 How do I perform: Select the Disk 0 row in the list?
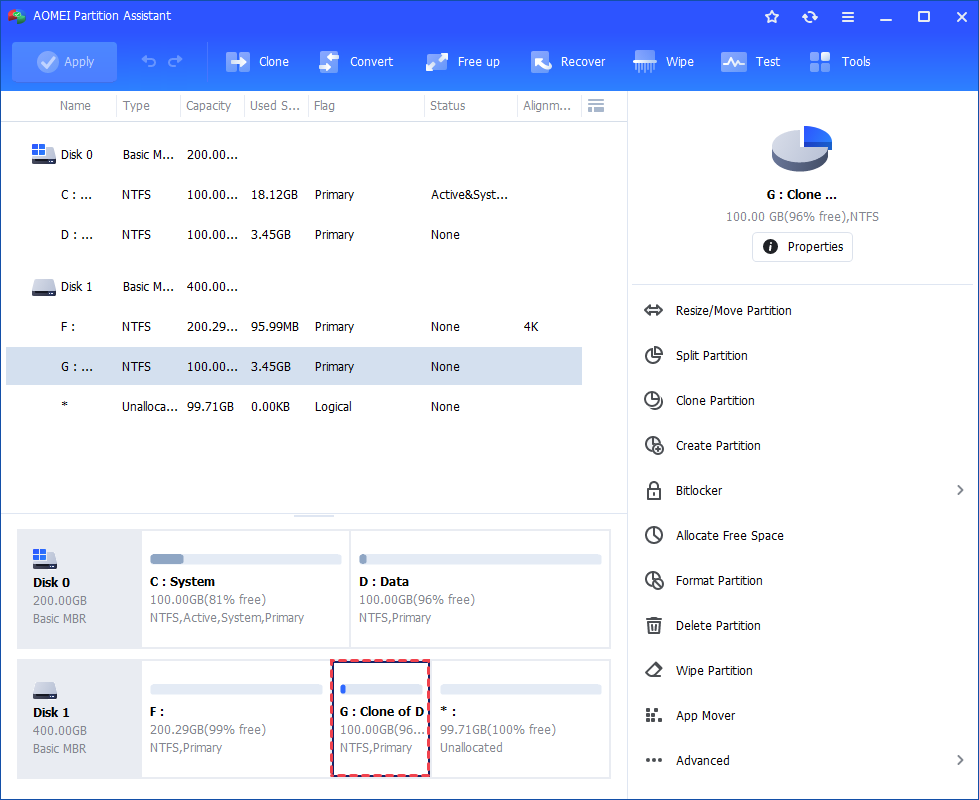point(294,154)
